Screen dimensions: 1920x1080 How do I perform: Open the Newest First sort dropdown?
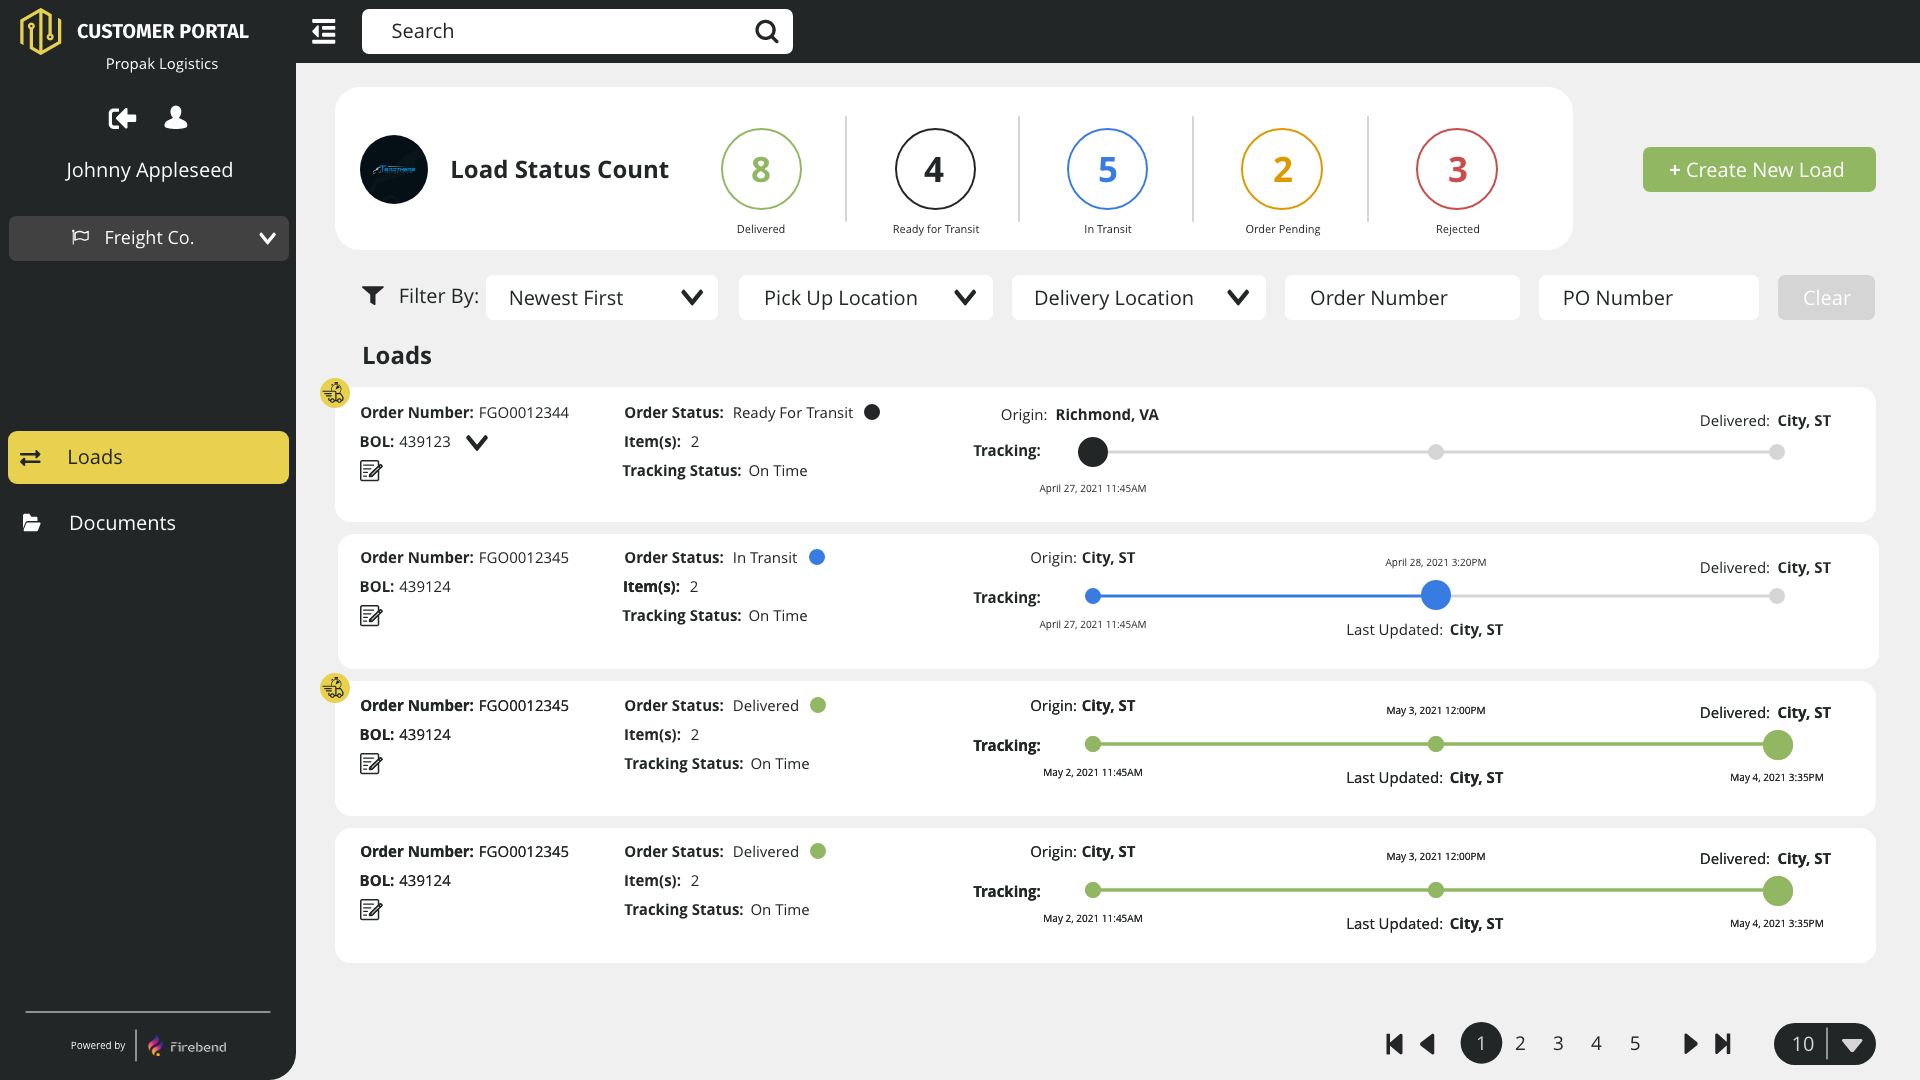click(x=602, y=298)
